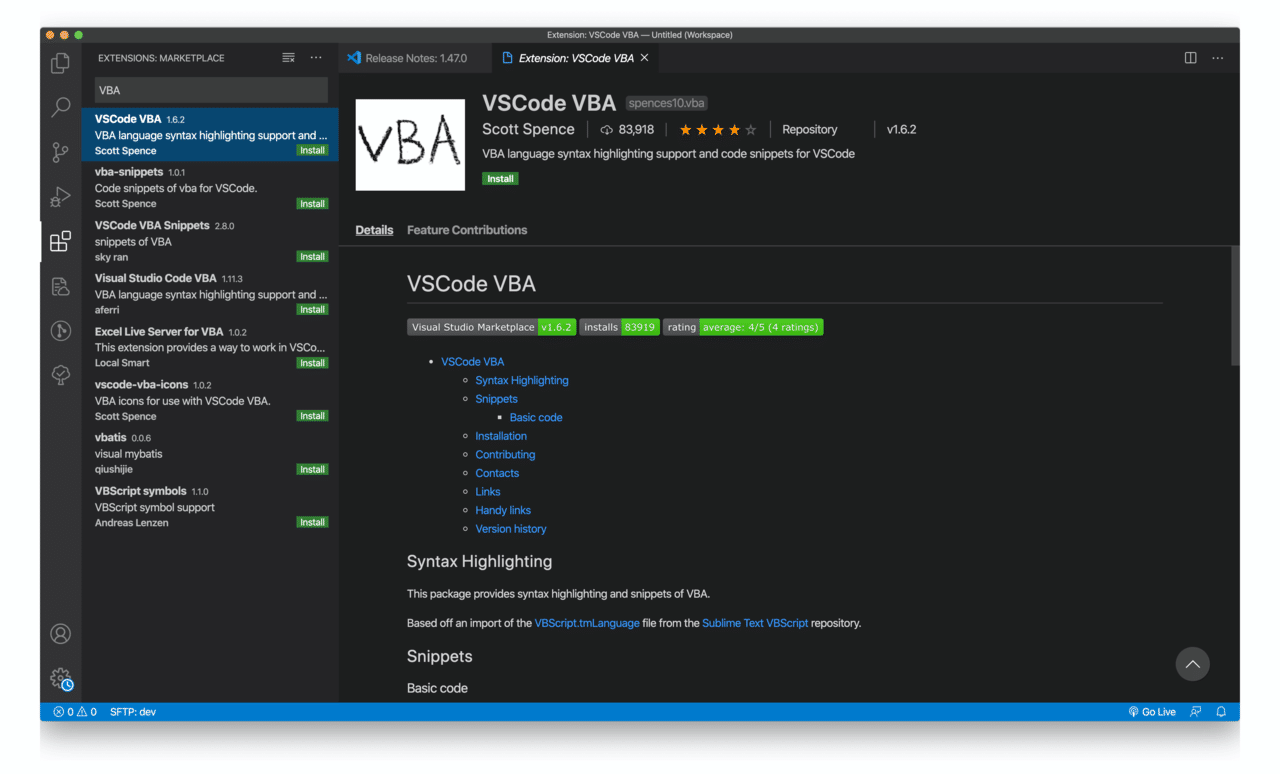Follow the Handy links contents link
The height and width of the screenshot is (774, 1280).
pos(503,510)
